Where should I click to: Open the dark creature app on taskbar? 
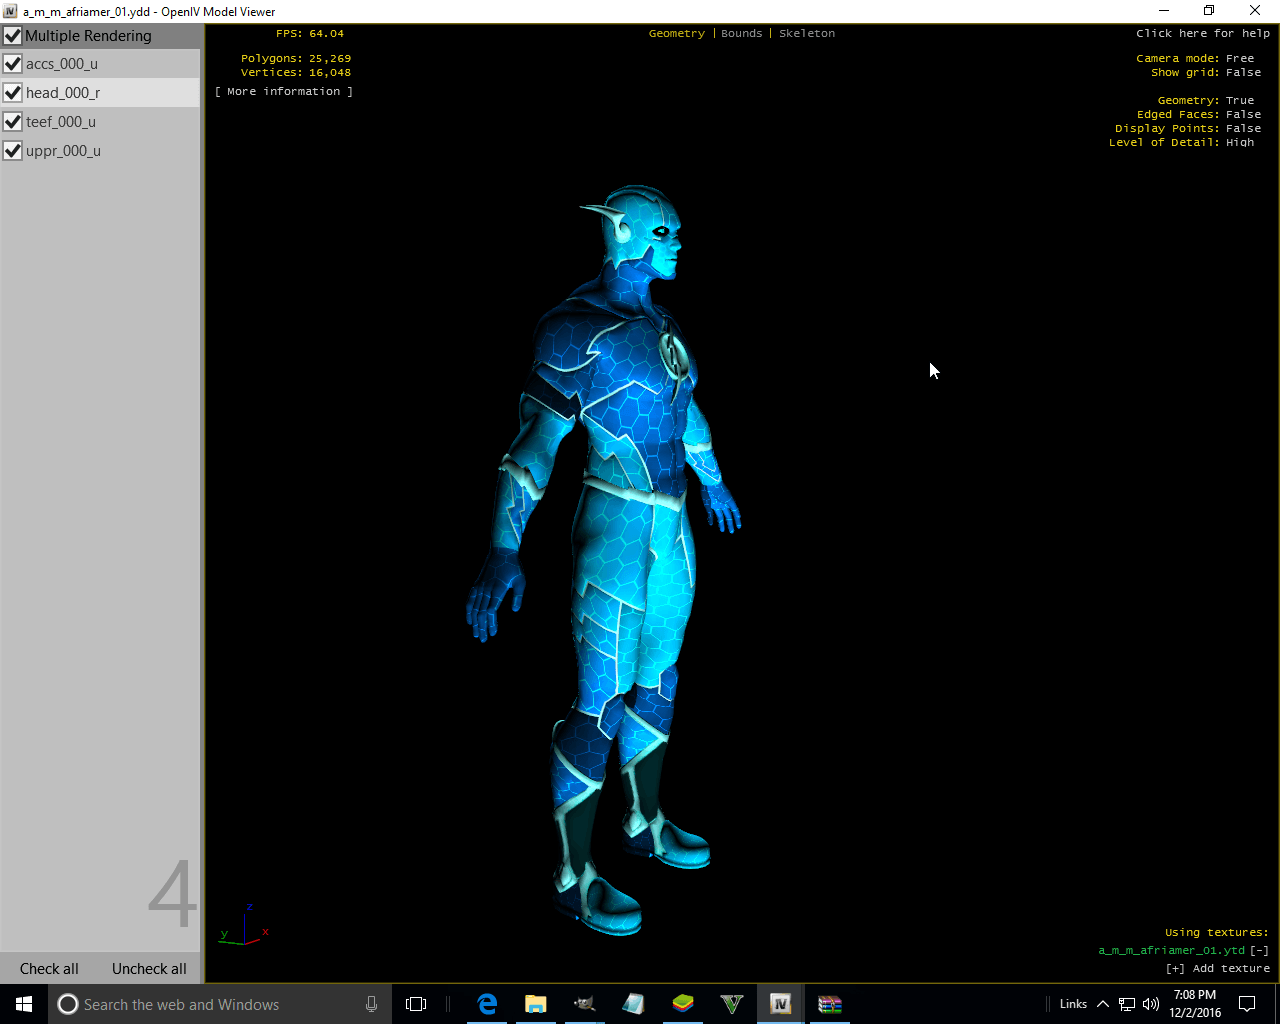[585, 1004]
